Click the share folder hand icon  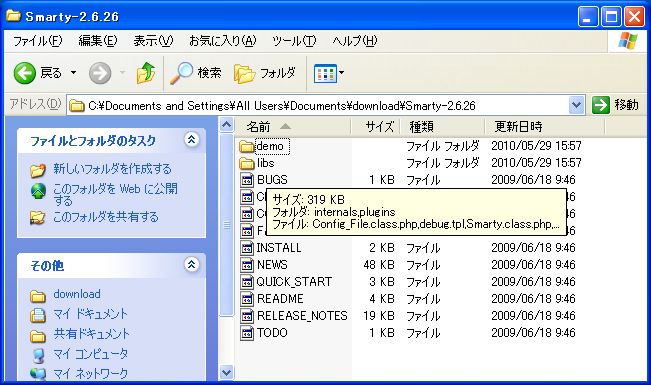click(x=37, y=218)
